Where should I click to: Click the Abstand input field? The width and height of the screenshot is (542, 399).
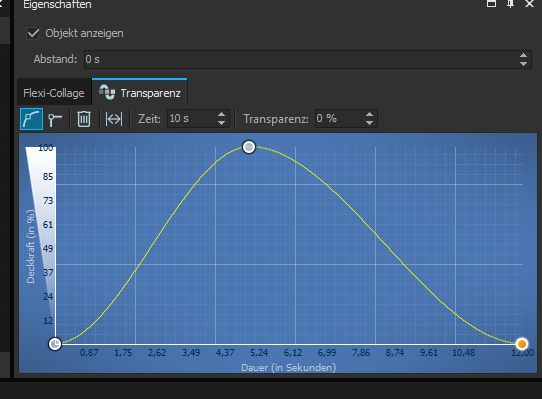pos(300,59)
